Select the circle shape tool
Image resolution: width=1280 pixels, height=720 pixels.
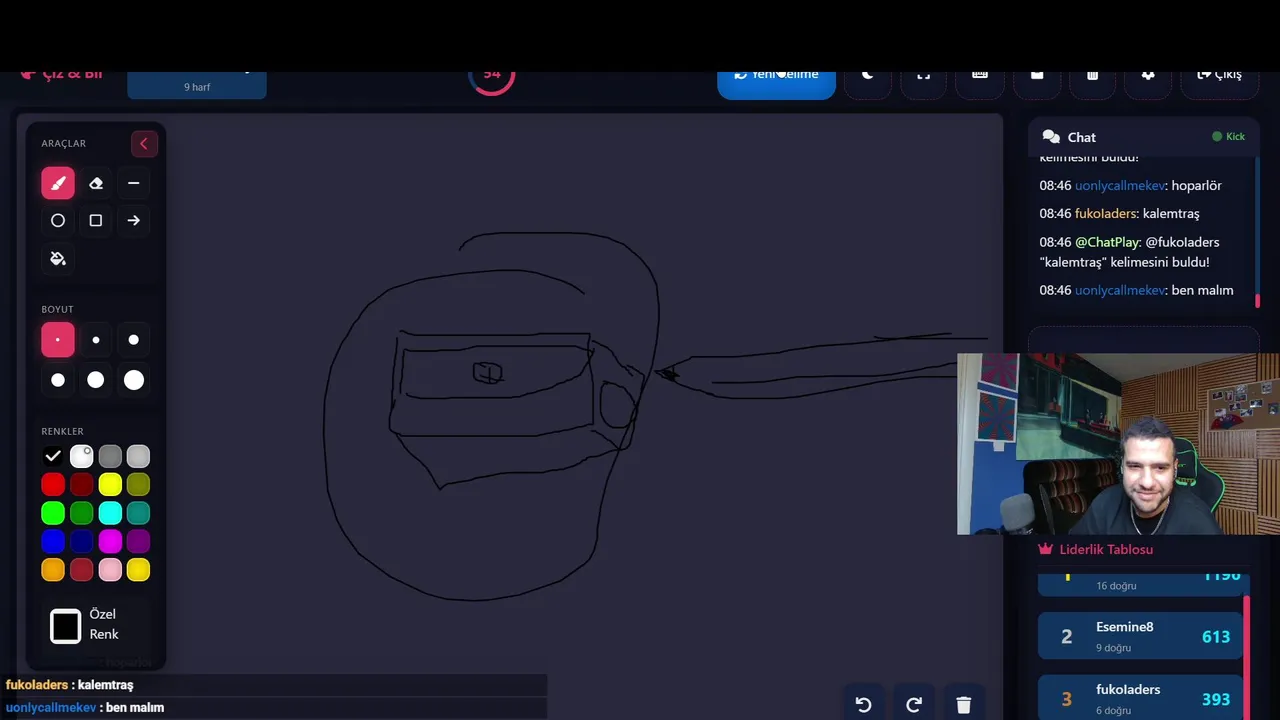[58, 221]
